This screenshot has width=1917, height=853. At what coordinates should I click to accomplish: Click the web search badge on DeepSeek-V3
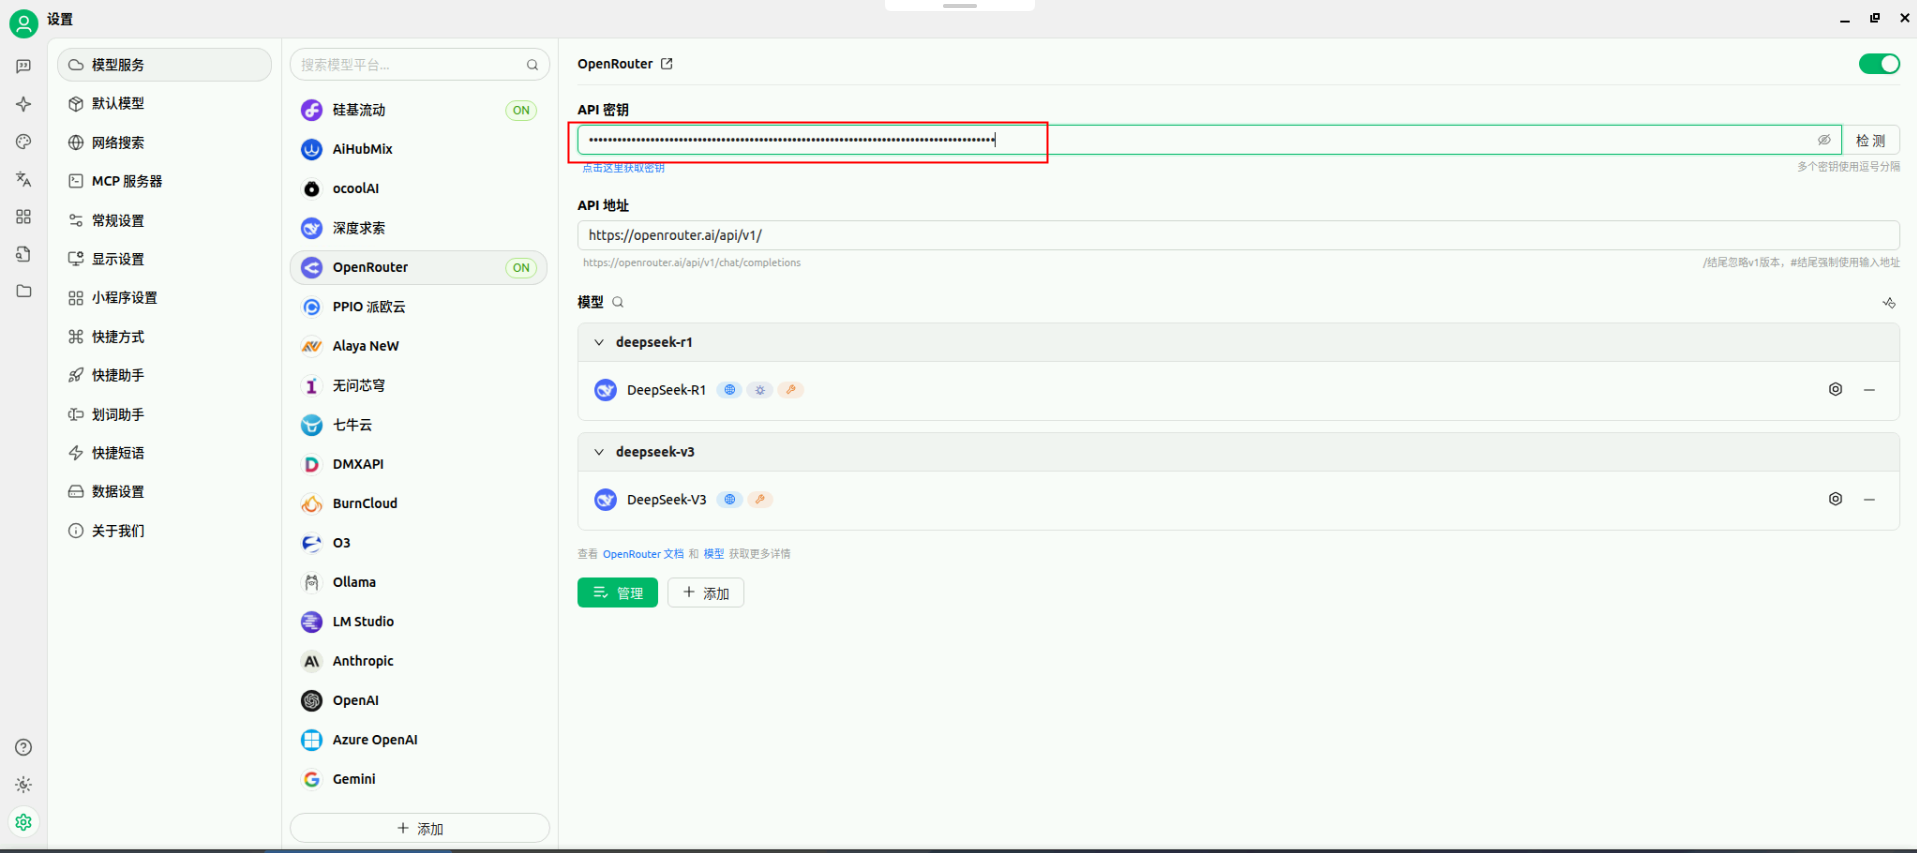click(730, 500)
